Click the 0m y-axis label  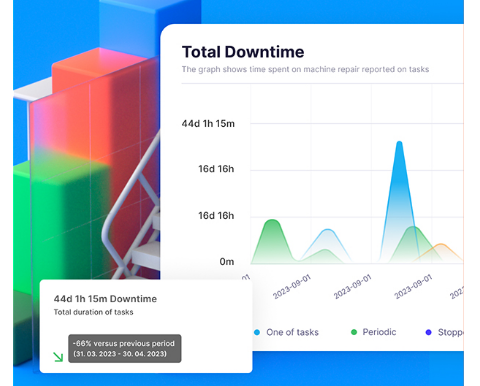(227, 262)
